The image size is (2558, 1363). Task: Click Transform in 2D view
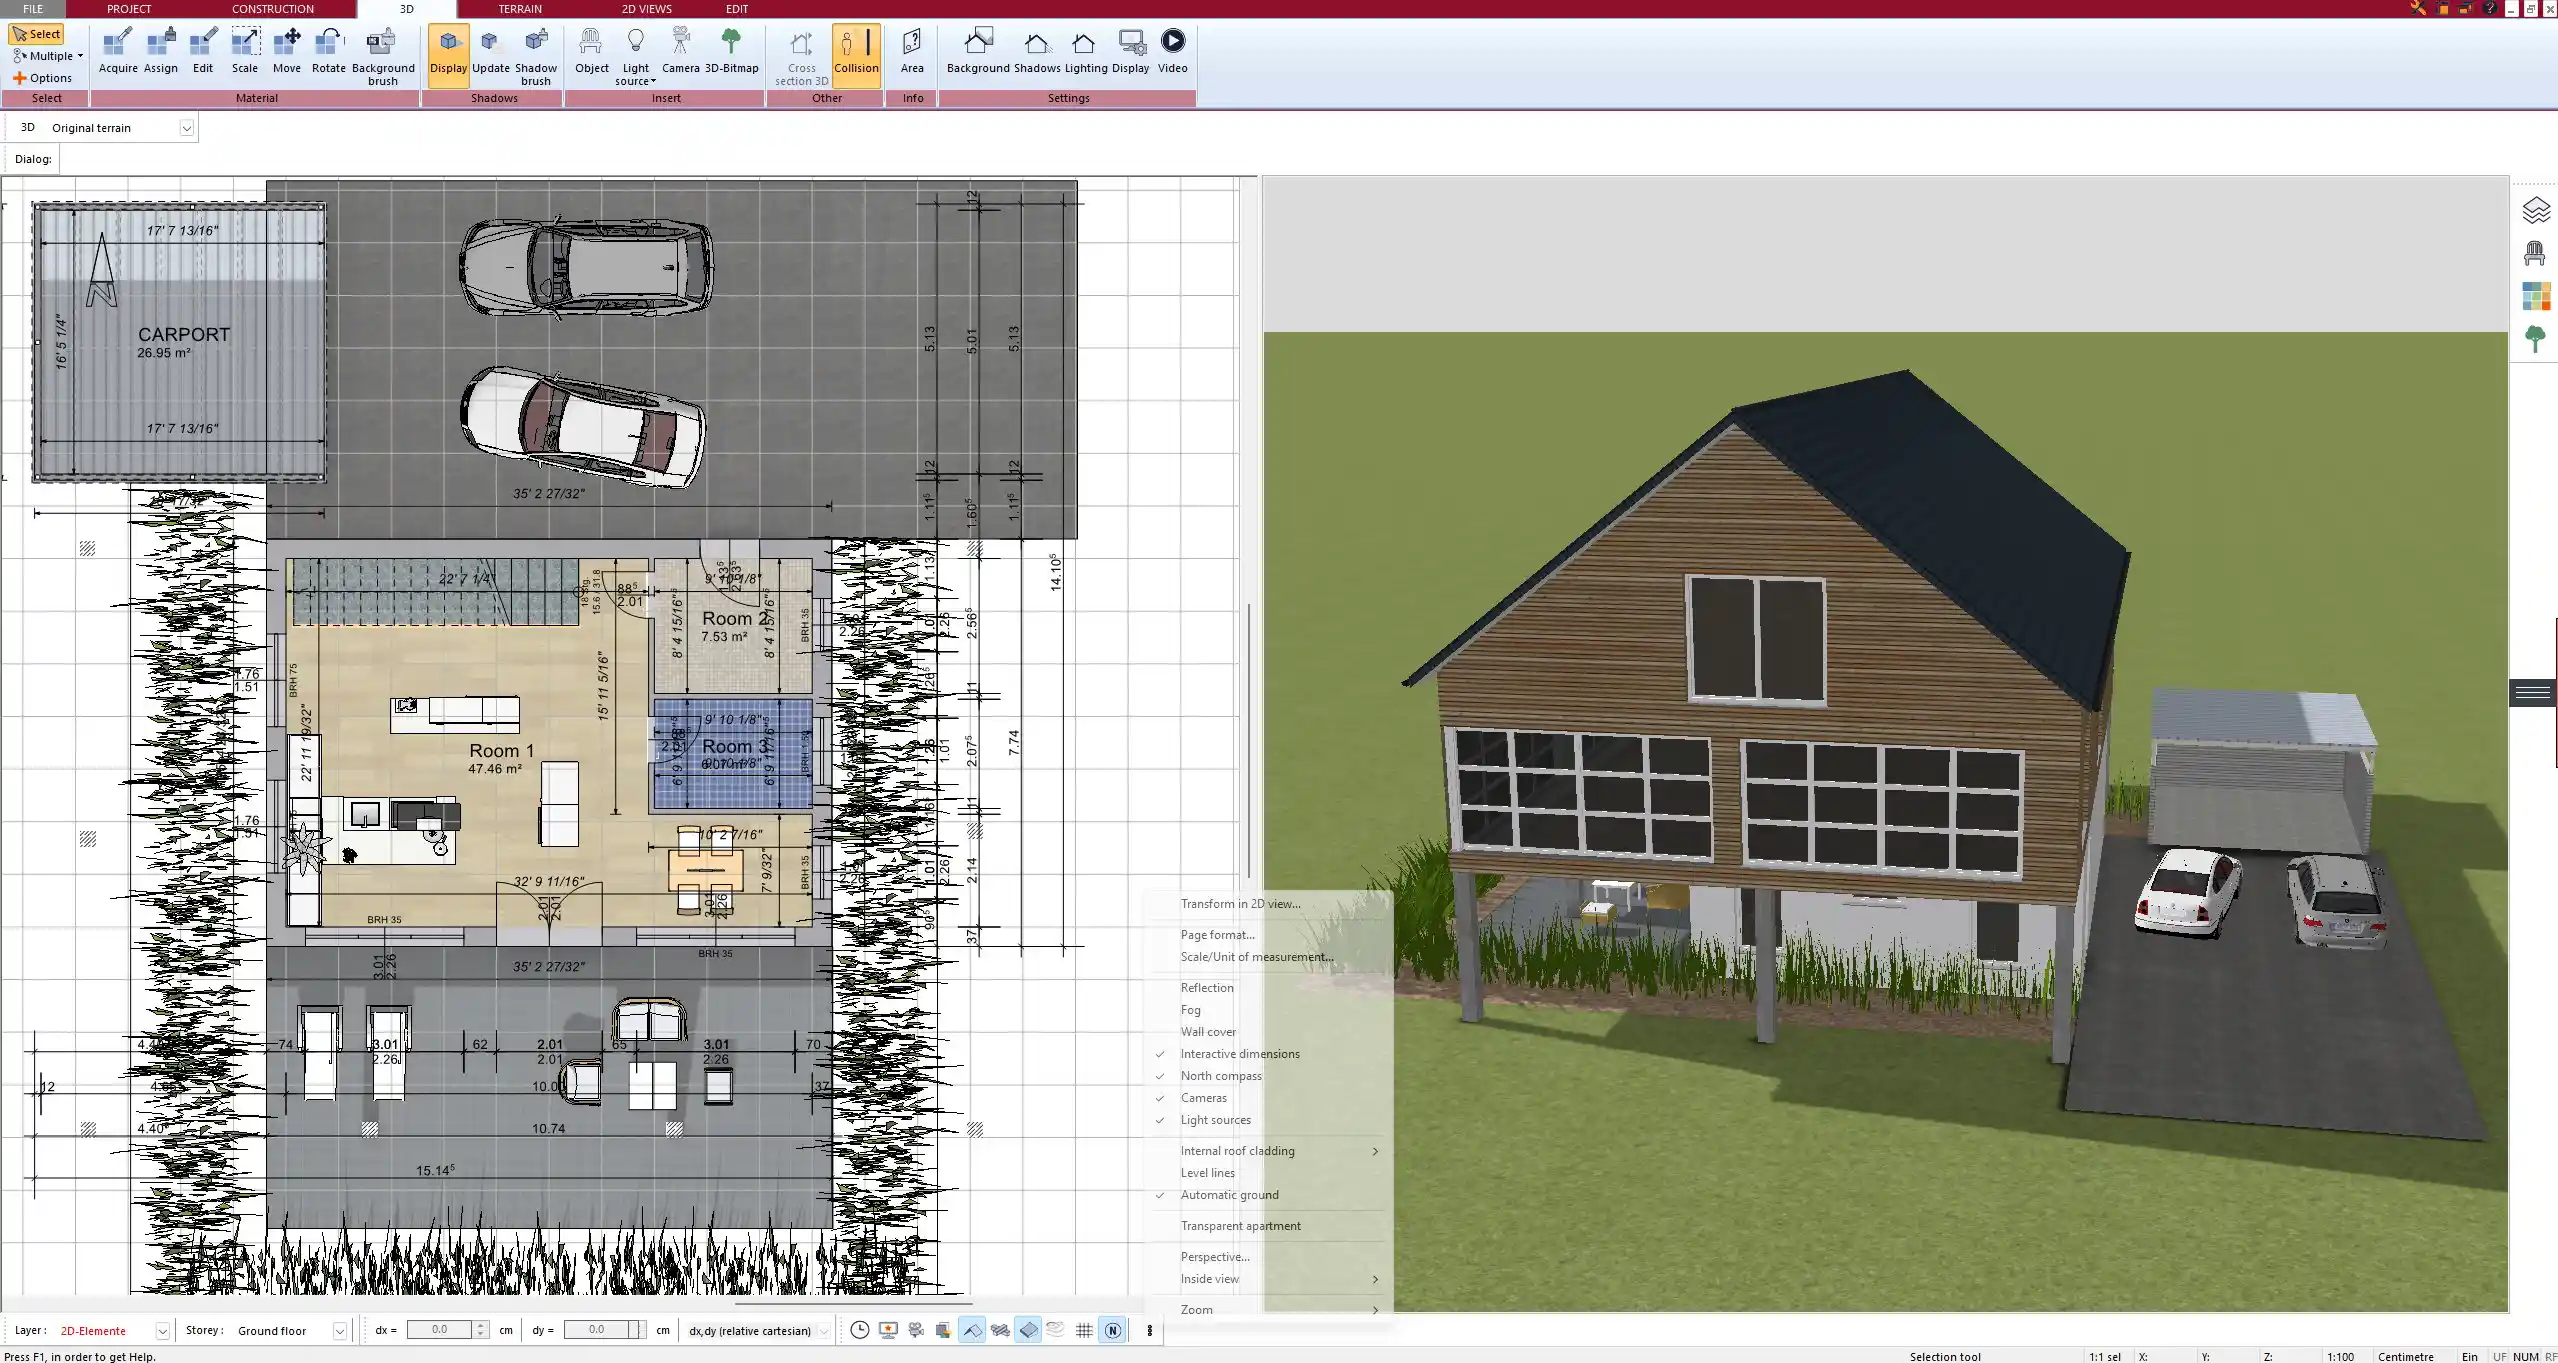point(1239,903)
